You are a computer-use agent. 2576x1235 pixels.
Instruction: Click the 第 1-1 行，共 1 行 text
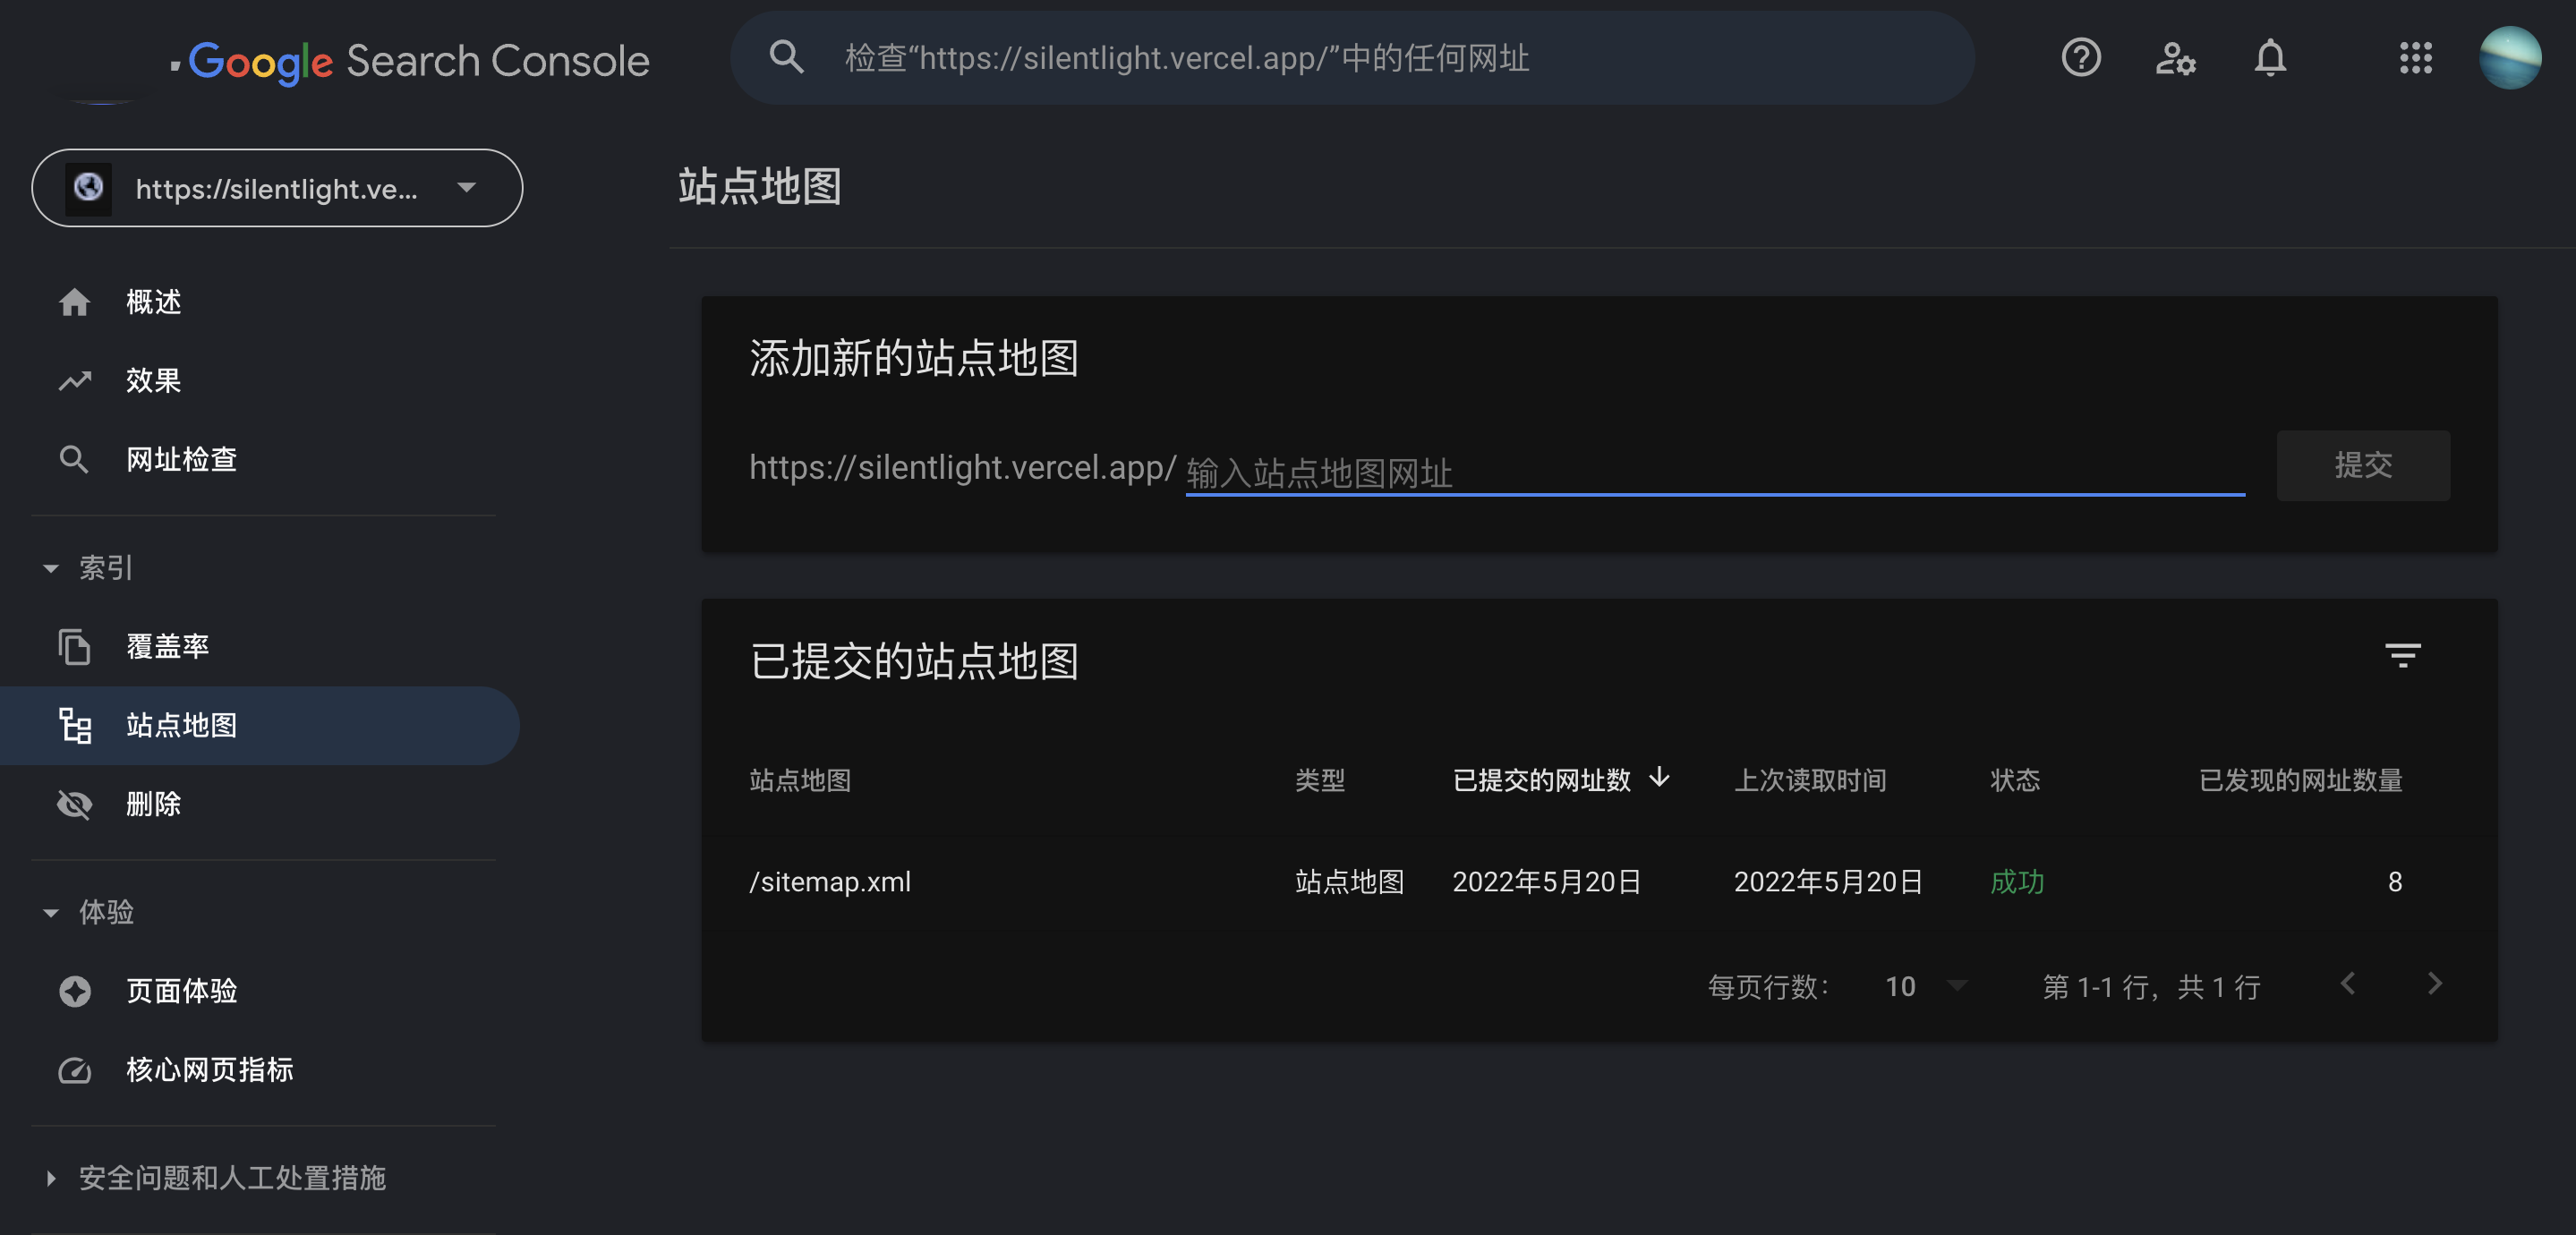2151,987
